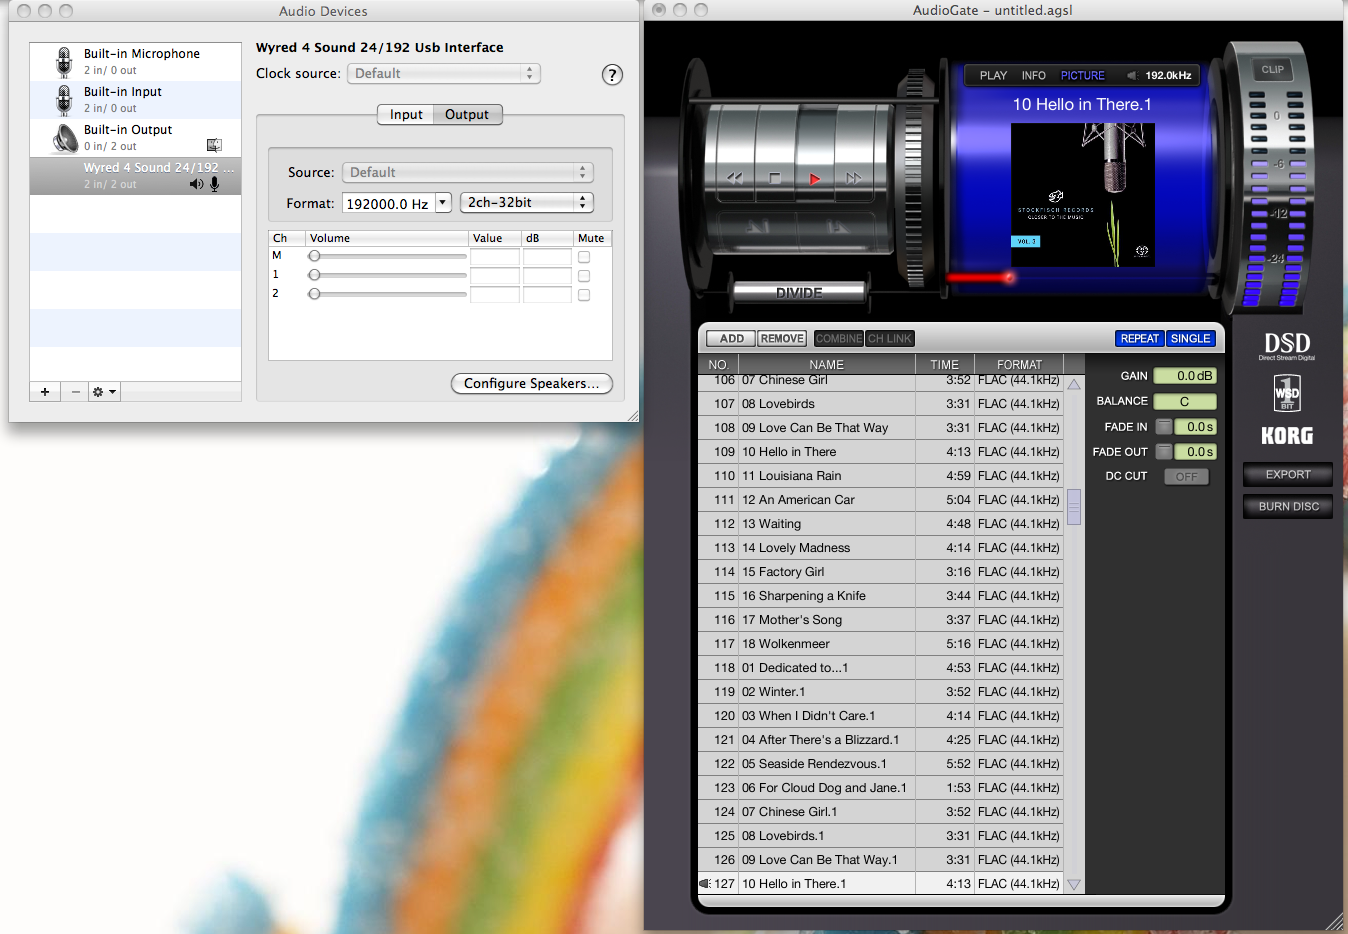
Task: Open the Clock source dropdown
Action: [x=444, y=74]
